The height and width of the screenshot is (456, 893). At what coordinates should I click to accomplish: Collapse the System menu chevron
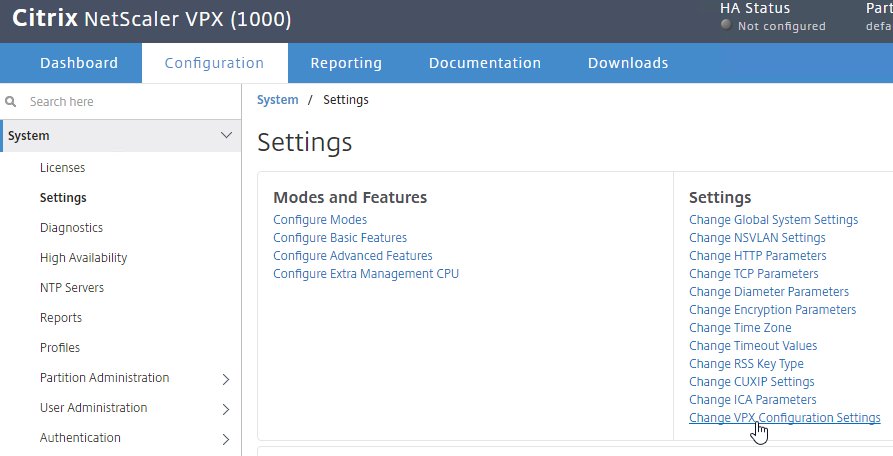pyautogui.click(x=226, y=135)
